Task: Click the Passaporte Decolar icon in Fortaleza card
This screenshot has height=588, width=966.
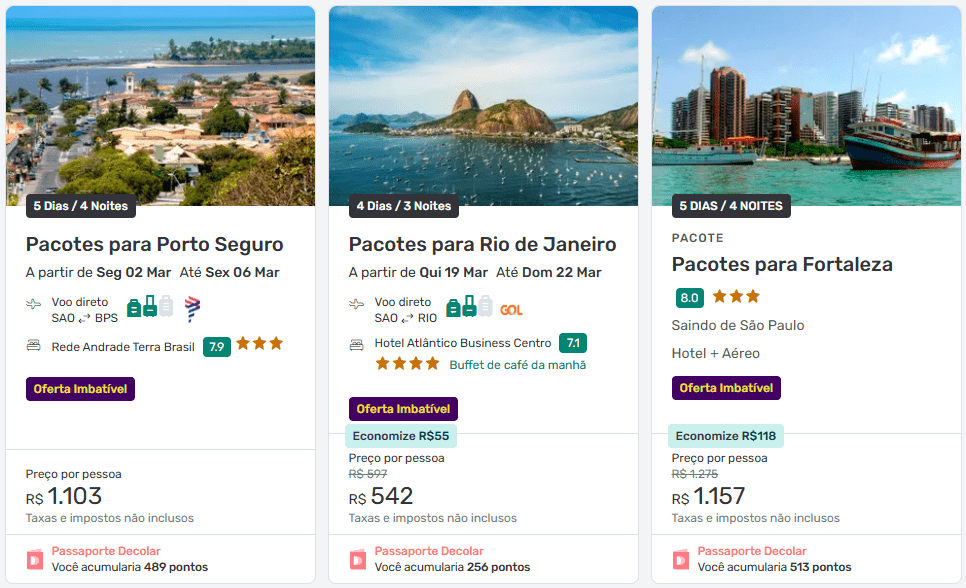Action: click(681, 559)
